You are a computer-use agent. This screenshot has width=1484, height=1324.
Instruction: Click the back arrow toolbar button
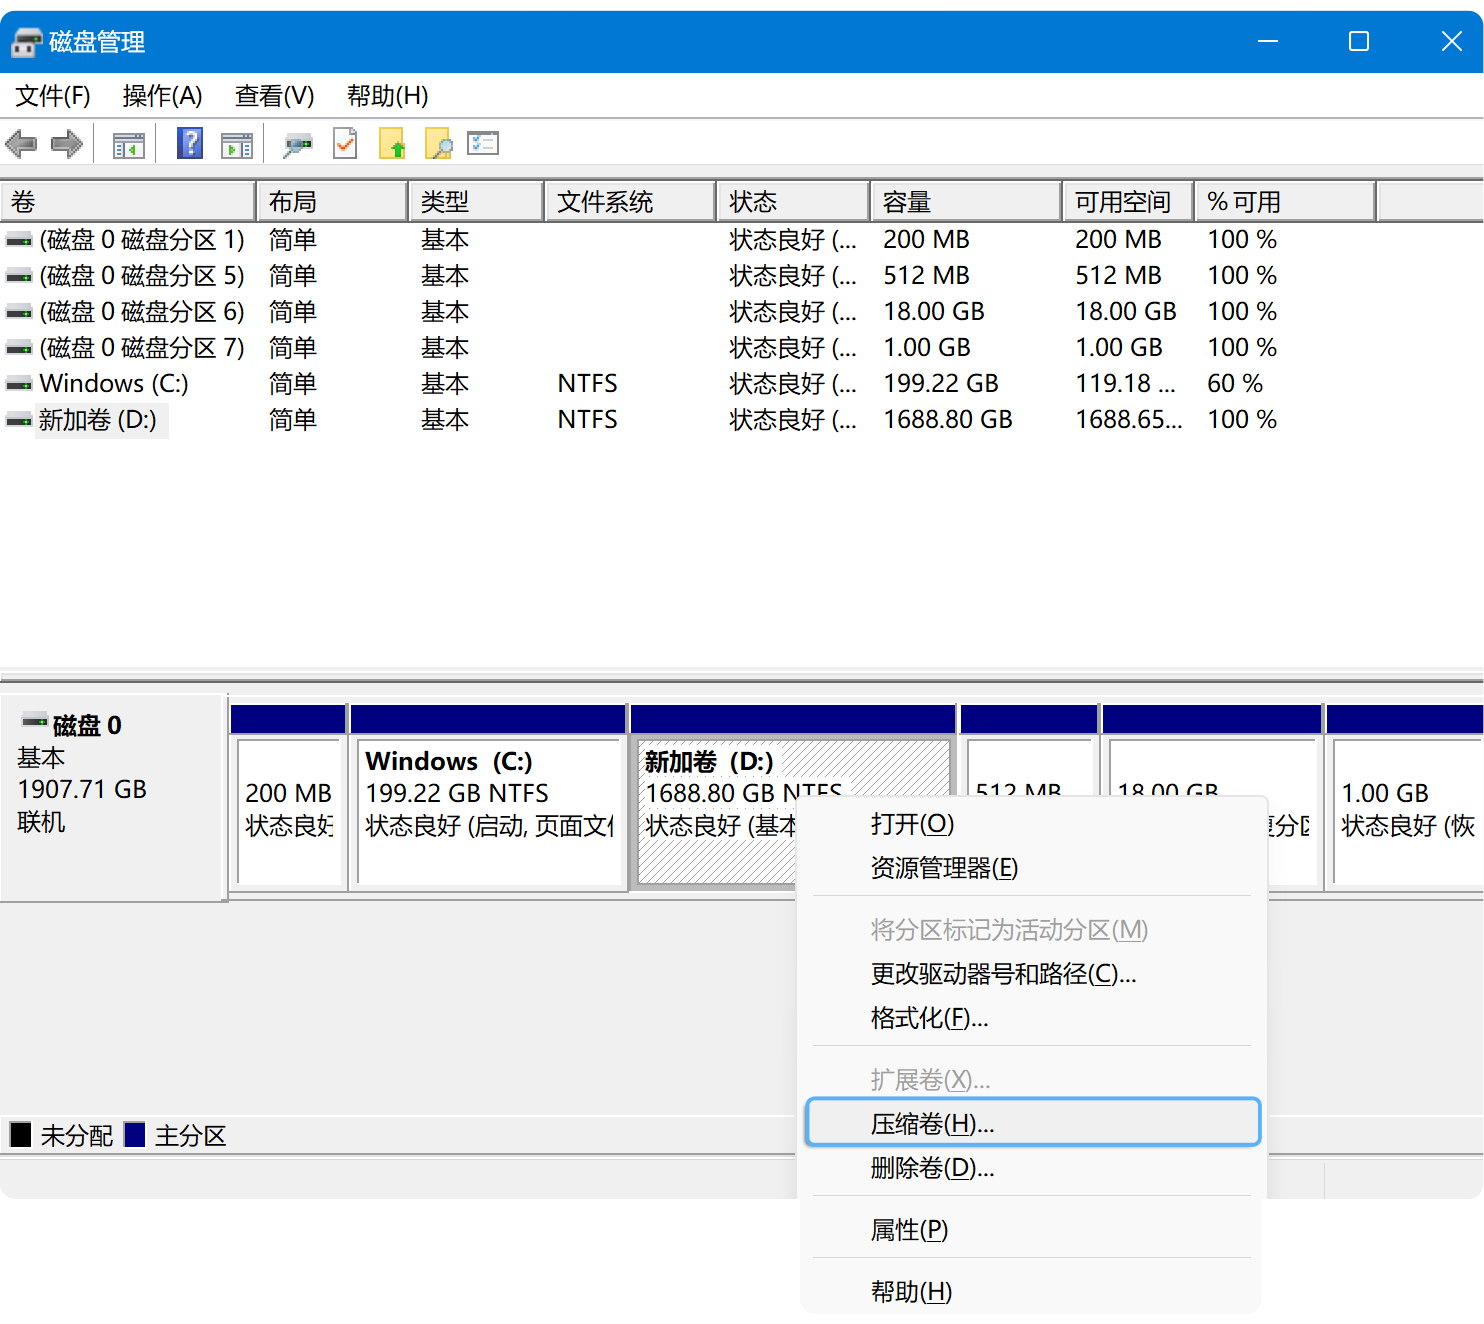tap(21, 144)
